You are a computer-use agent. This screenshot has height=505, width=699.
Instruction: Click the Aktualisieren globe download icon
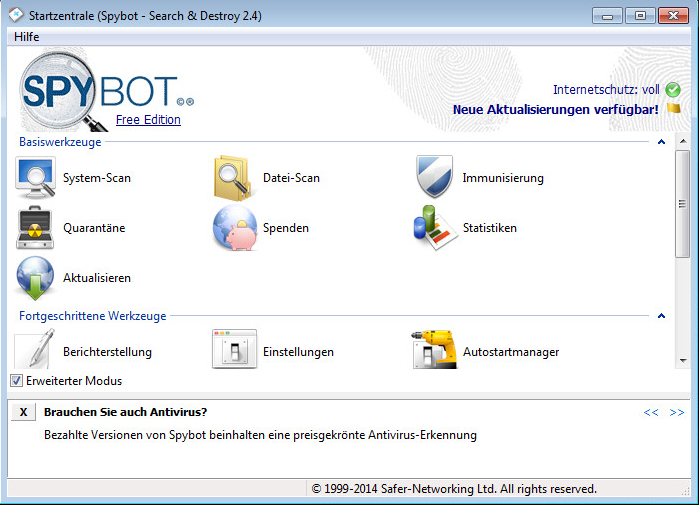click(35, 278)
